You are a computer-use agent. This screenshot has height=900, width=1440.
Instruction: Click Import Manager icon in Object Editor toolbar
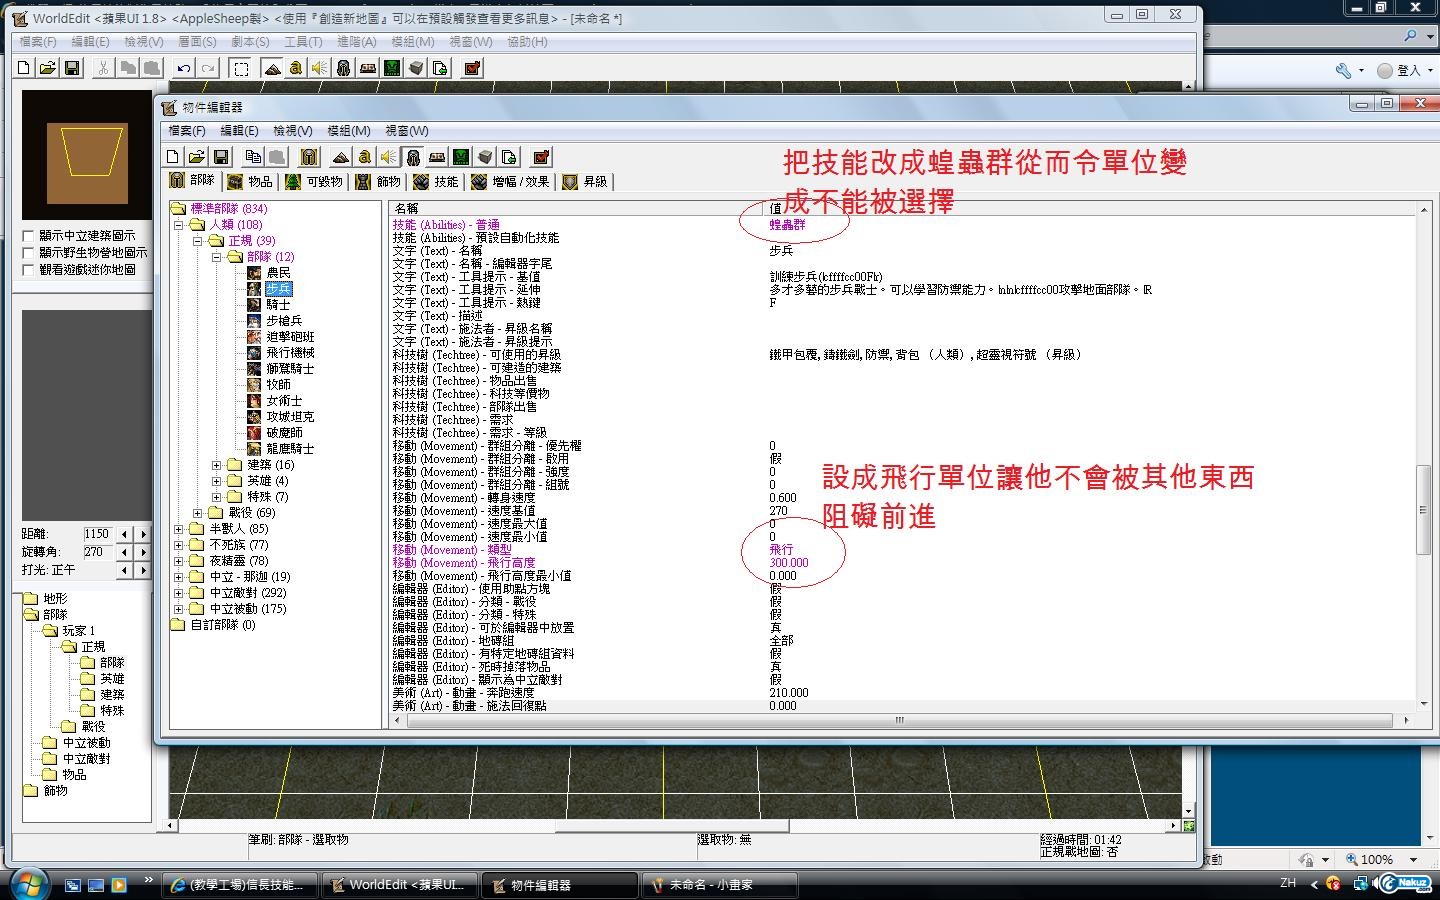509,157
